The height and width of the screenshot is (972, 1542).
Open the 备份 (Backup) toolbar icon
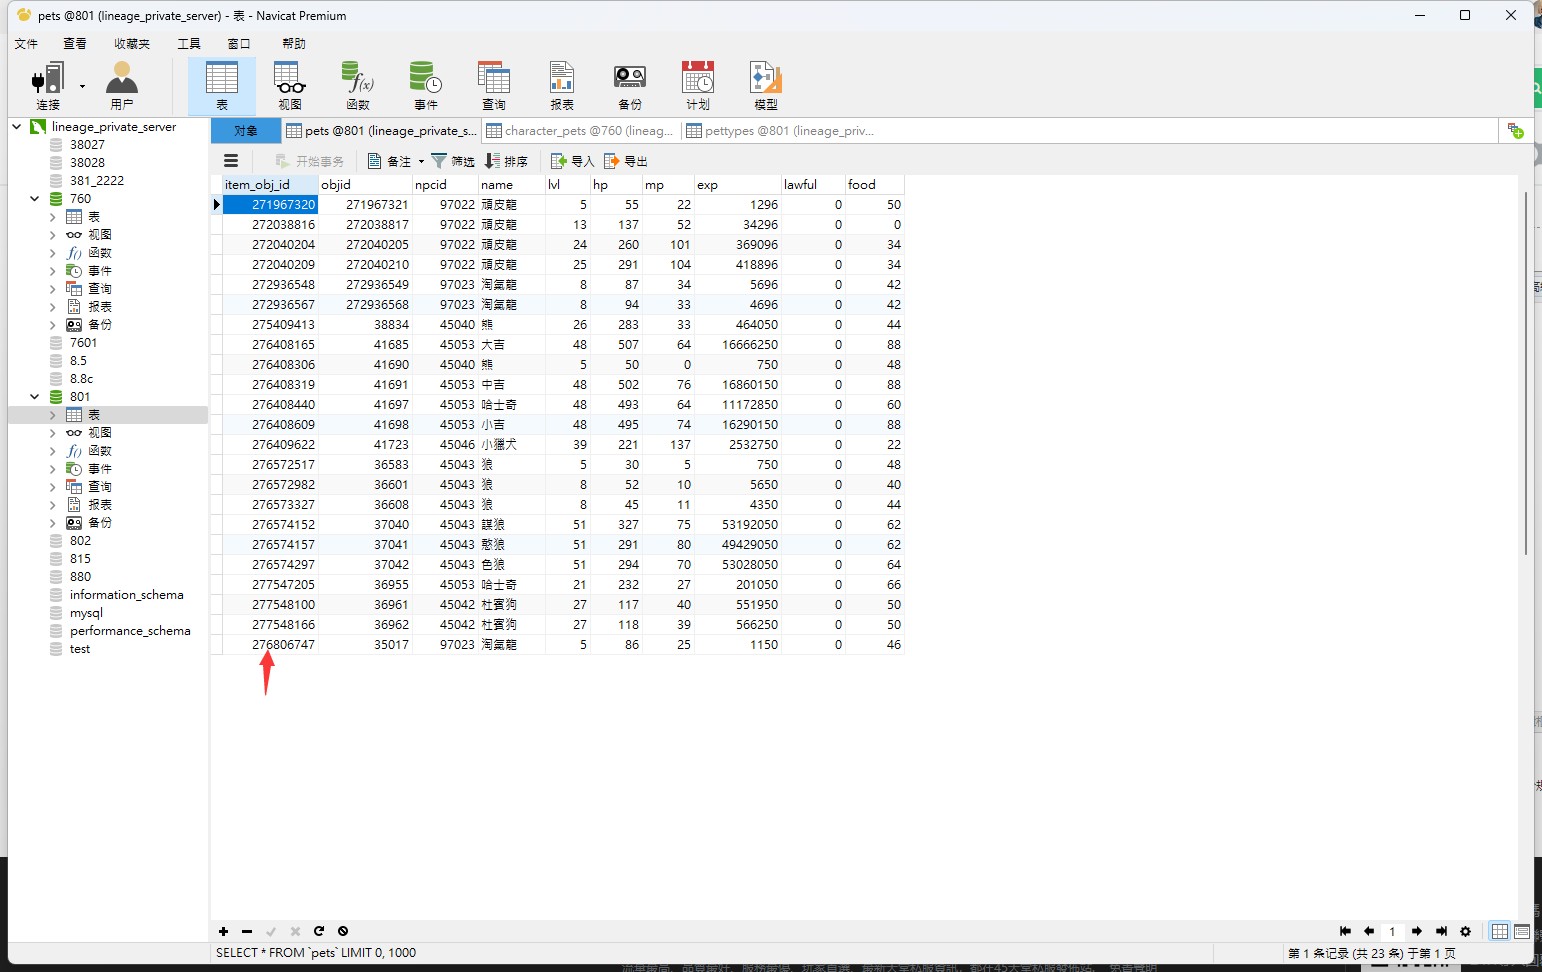630,85
